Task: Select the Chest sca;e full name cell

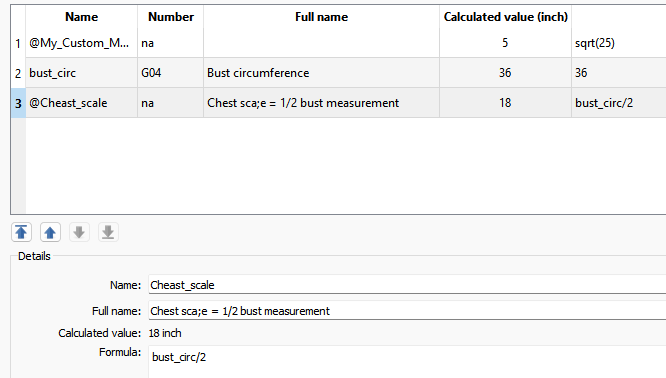Action: click(x=322, y=103)
